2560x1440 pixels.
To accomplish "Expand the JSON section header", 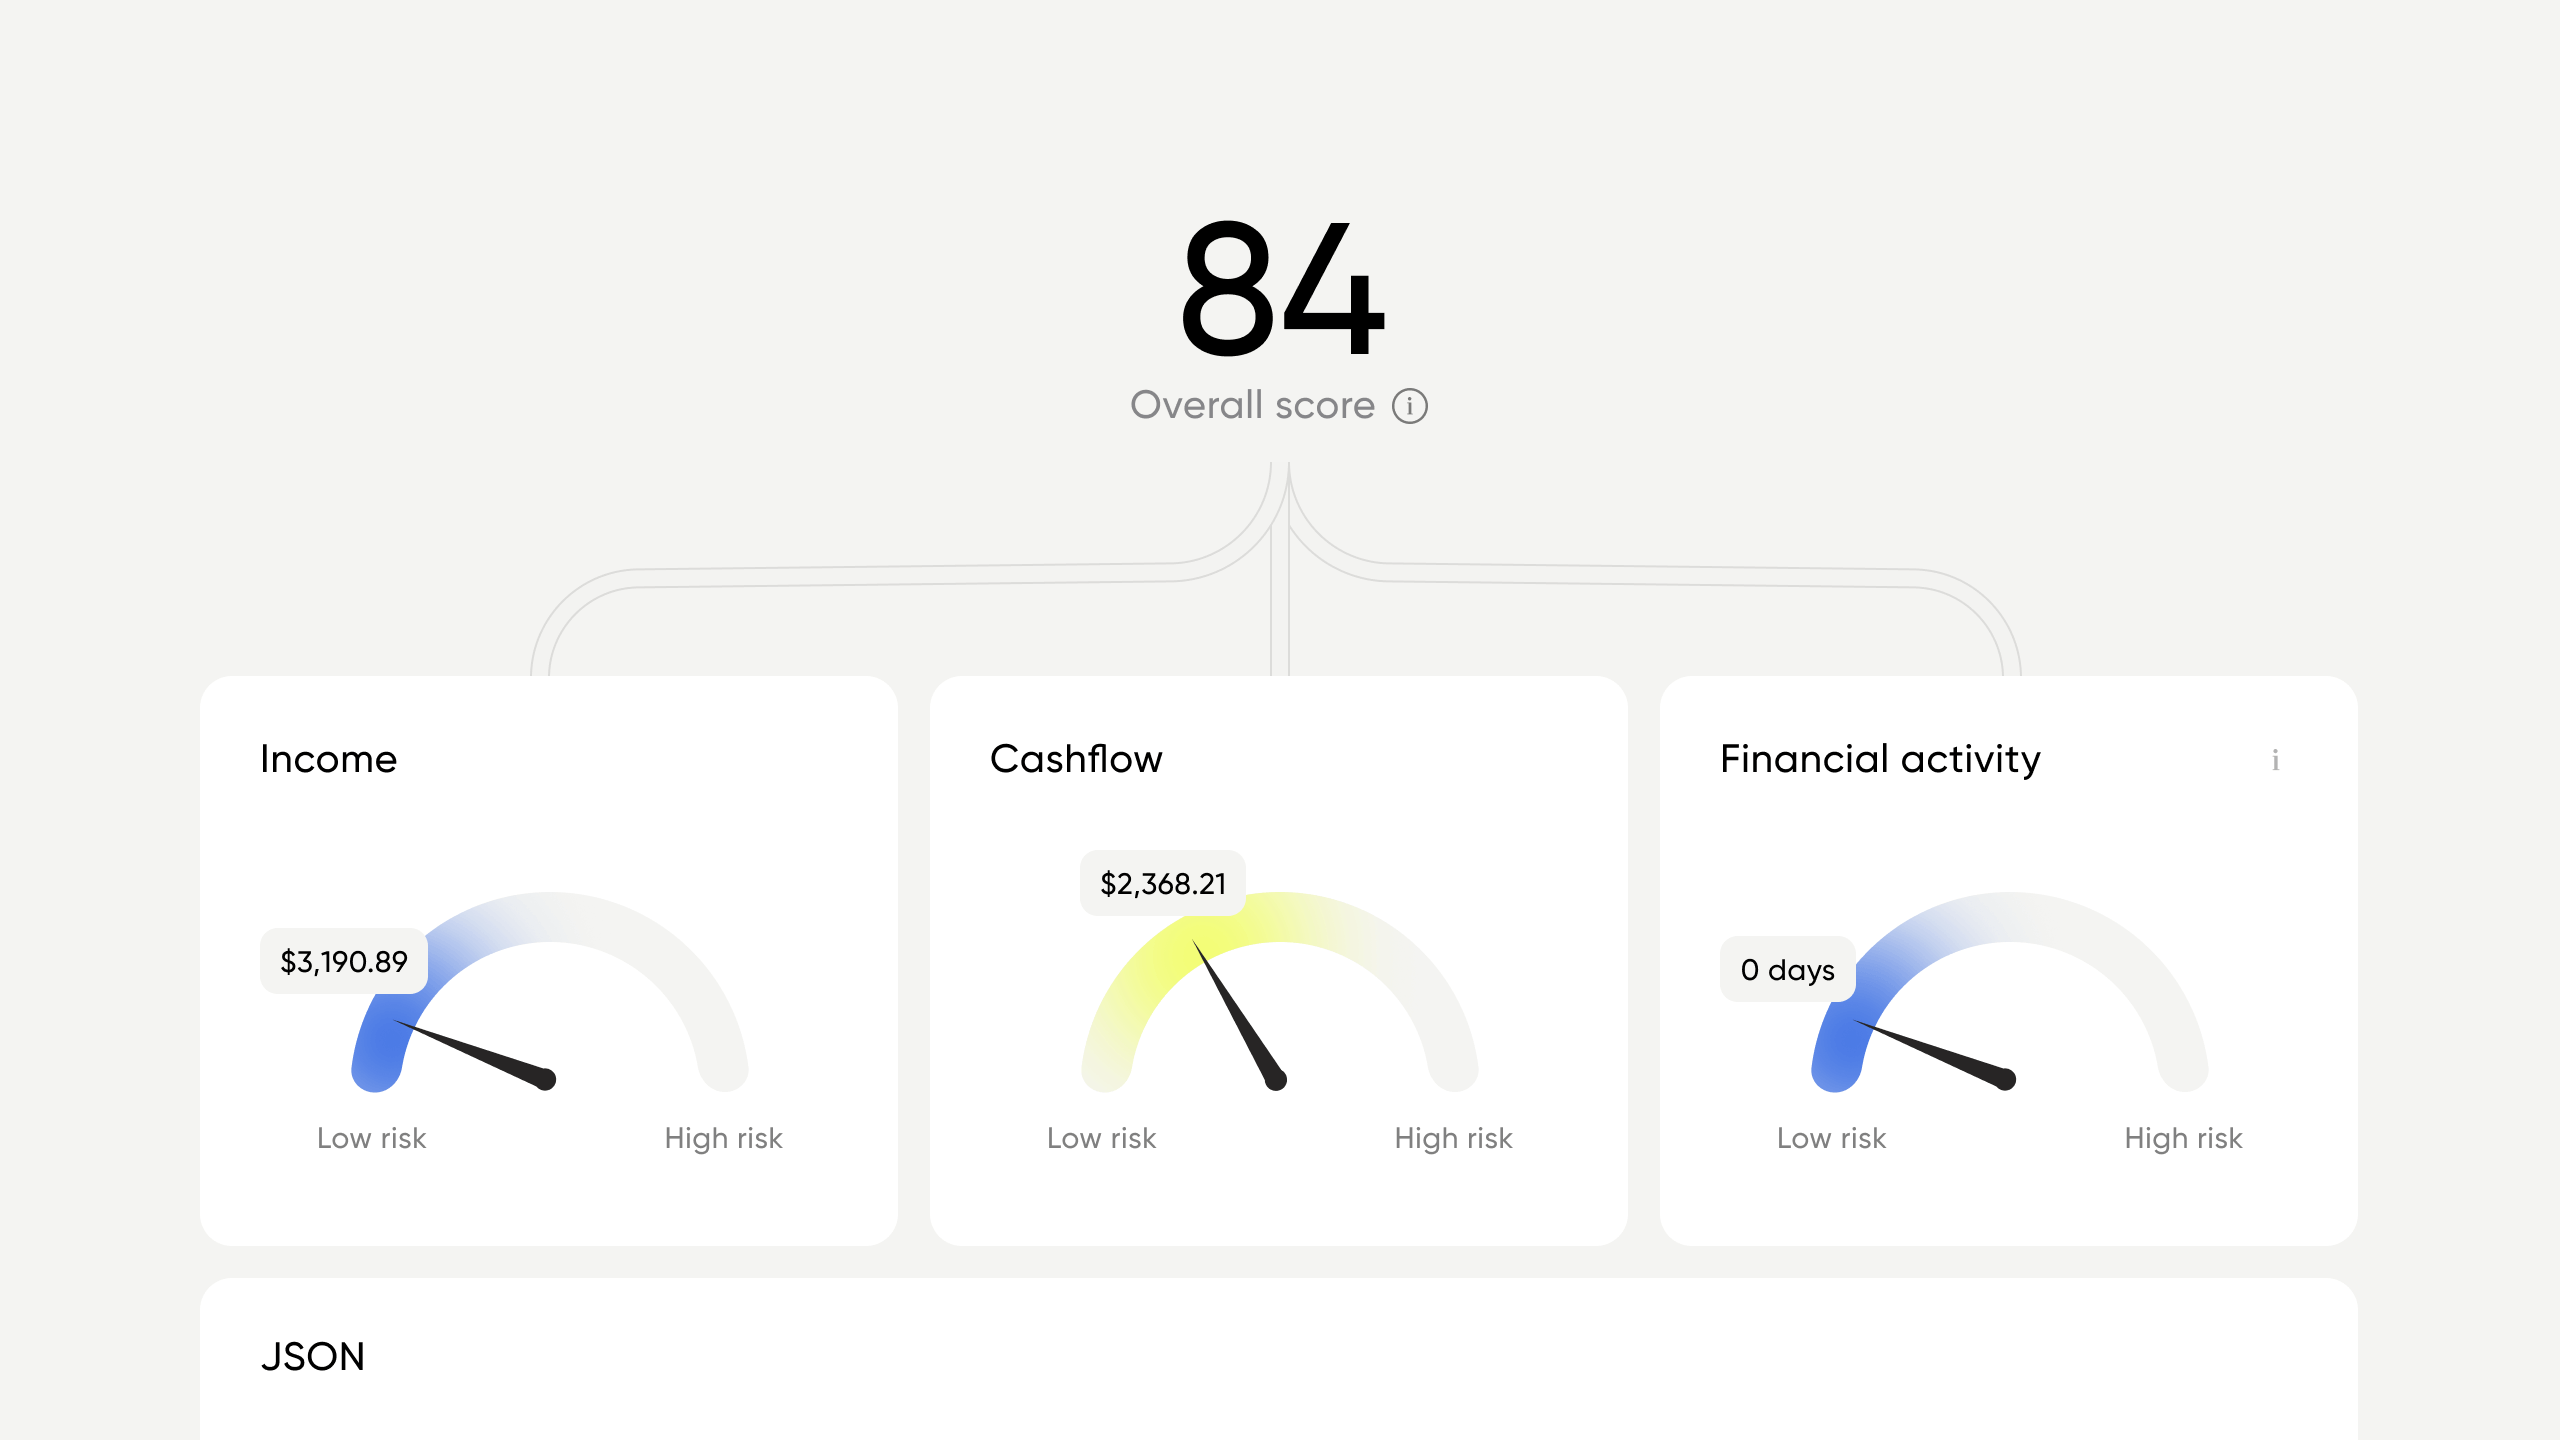I will [313, 1357].
